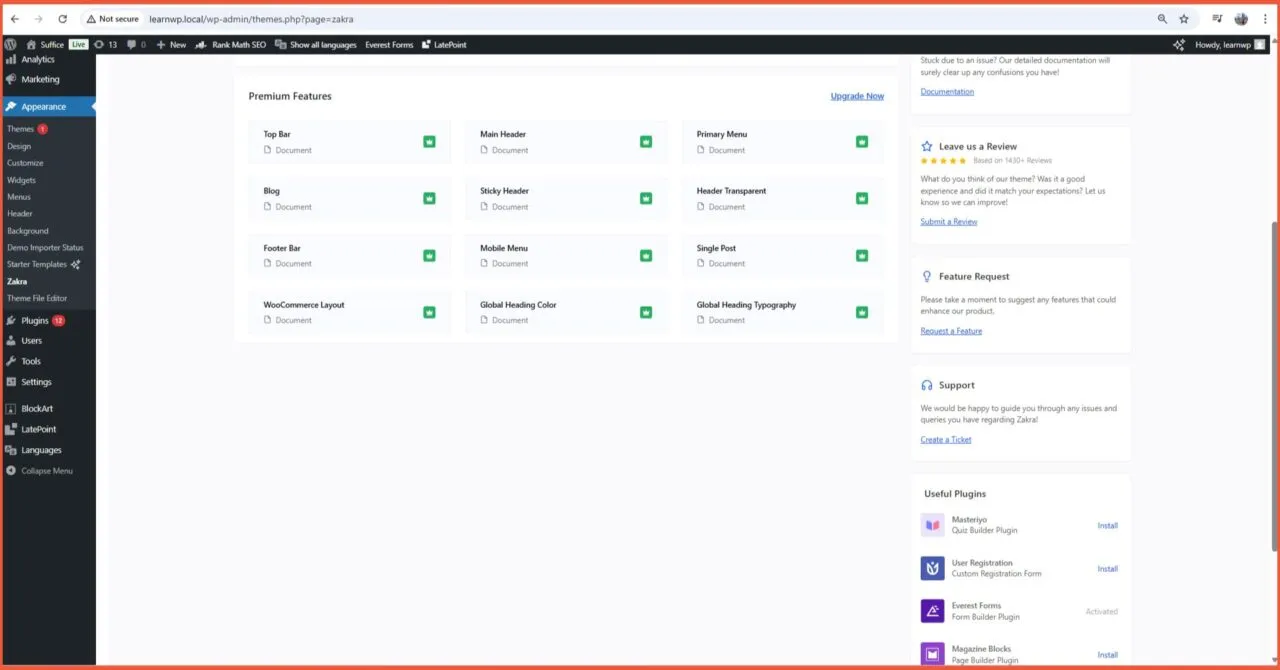Click the Masteriyo plugin icon
This screenshot has width=1280, height=670.
click(x=932, y=525)
